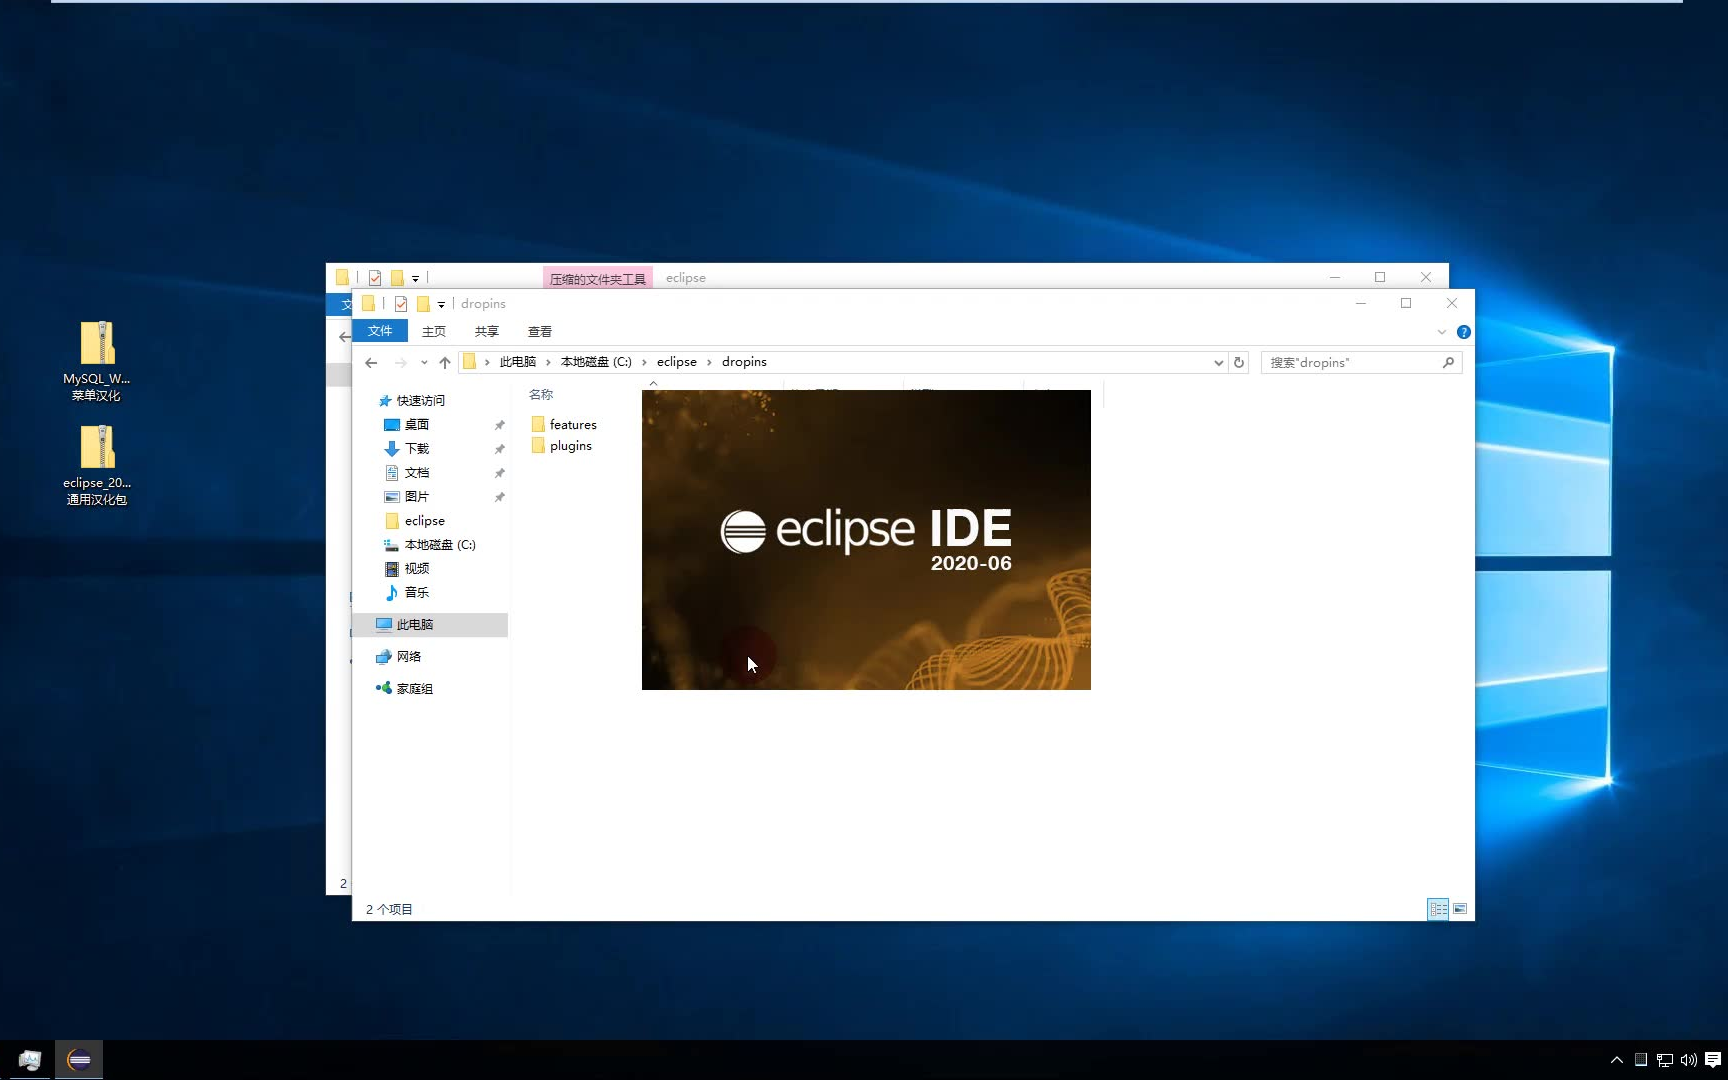Open explorer help icon
The width and height of the screenshot is (1728, 1080).
1464,332
